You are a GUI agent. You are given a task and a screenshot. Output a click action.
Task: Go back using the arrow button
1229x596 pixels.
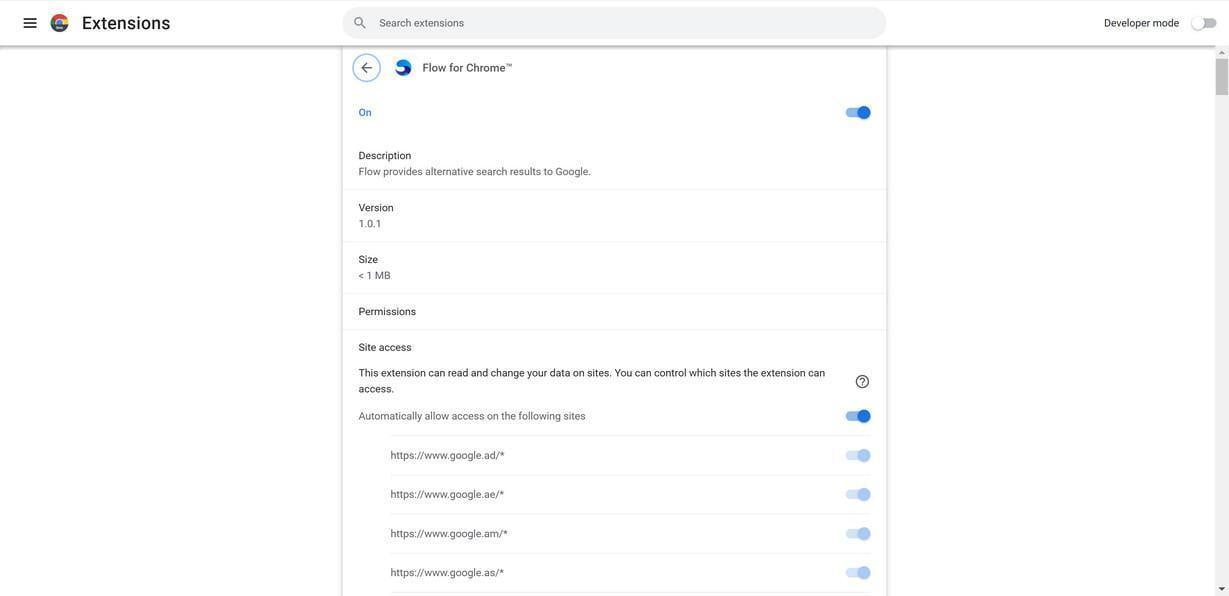coord(366,68)
